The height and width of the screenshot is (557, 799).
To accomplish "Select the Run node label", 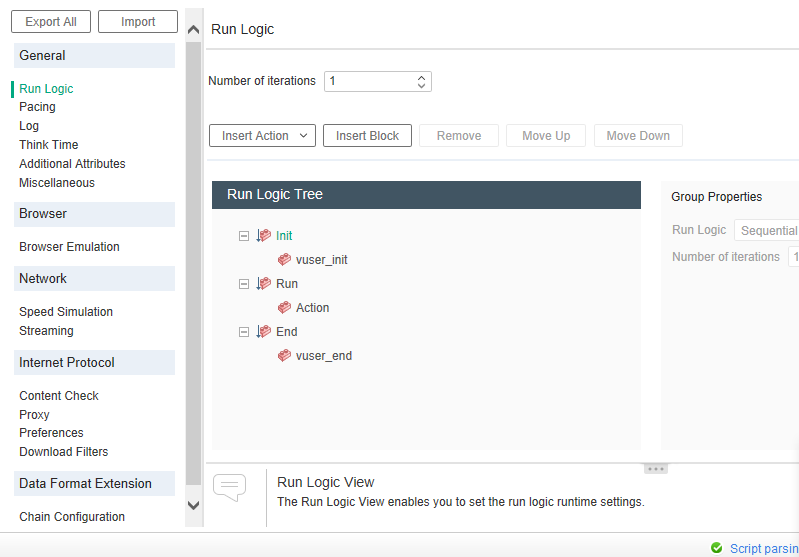I will click(287, 283).
